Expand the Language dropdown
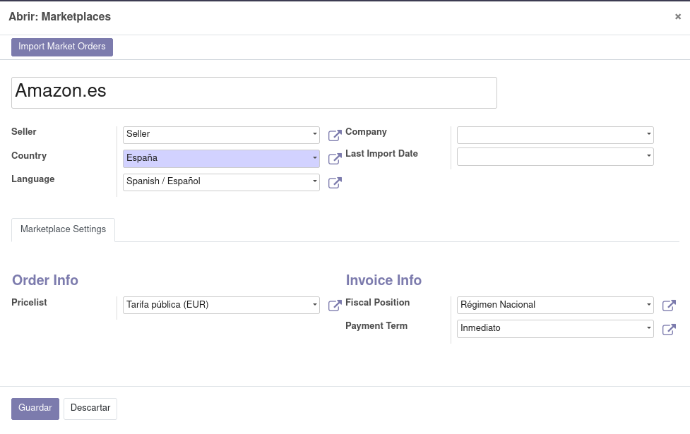Viewport: 690px width, 434px height. (314, 182)
